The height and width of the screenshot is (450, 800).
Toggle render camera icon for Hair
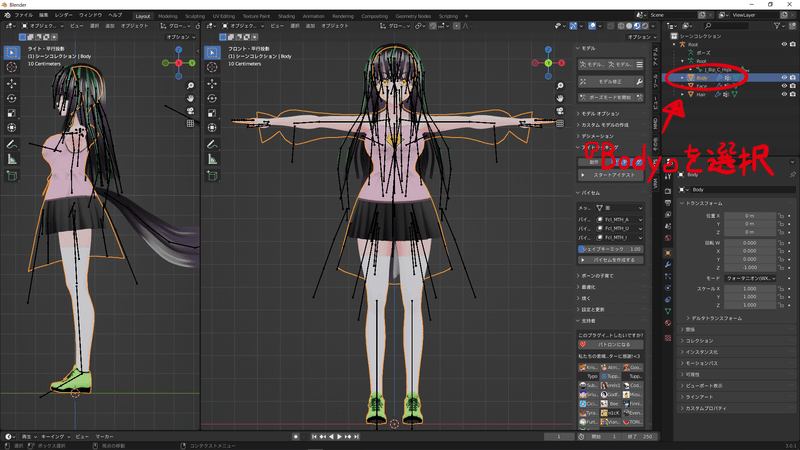793,94
